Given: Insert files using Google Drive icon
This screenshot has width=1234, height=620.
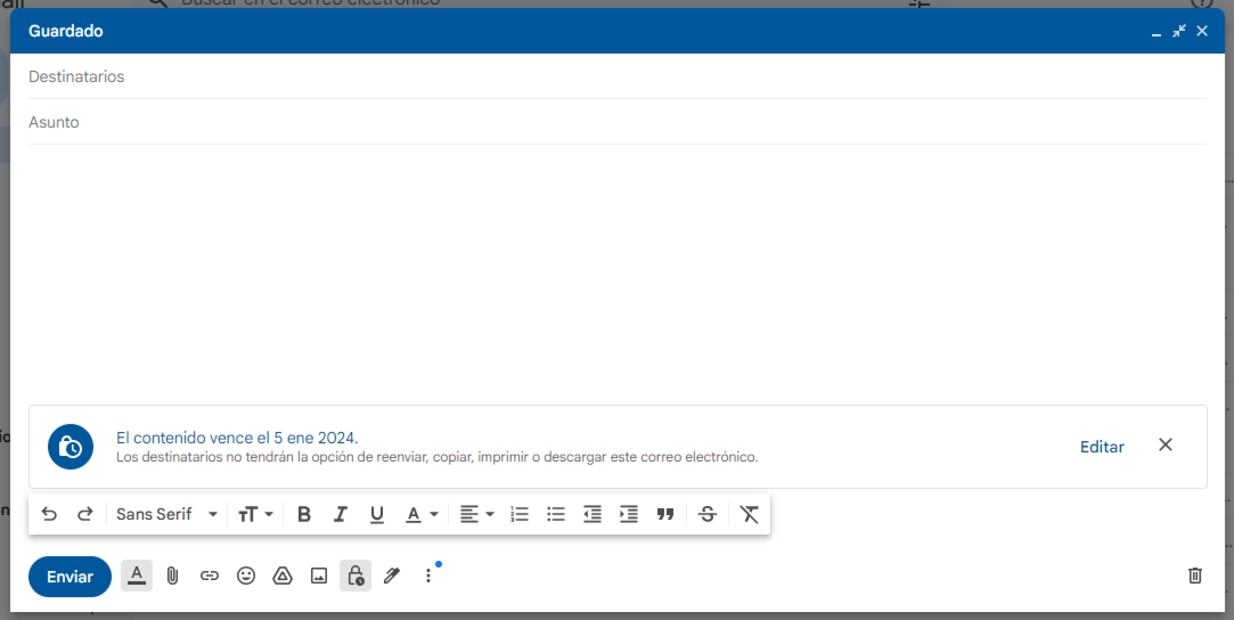Looking at the screenshot, I should click(x=282, y=576).
